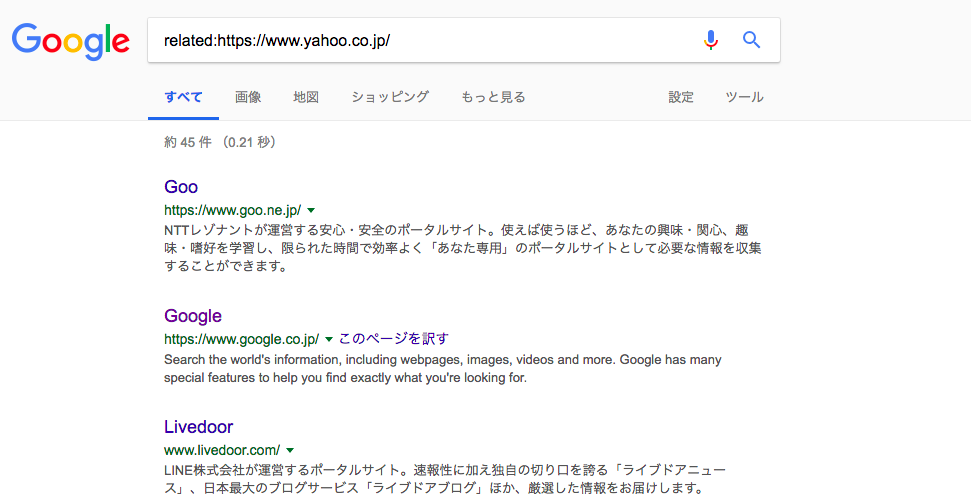Click the Google logo
The image size is (971, 500).
71,41
